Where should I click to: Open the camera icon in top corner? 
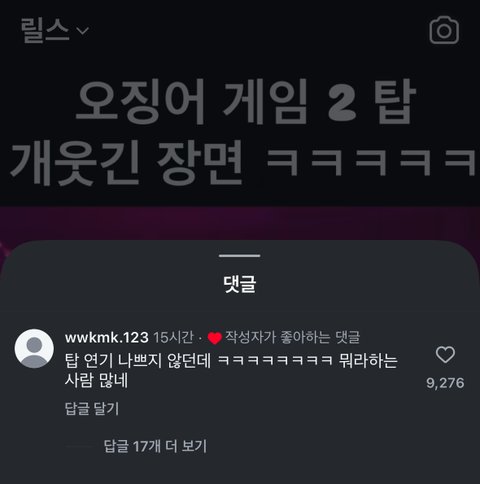click(444, 30)
